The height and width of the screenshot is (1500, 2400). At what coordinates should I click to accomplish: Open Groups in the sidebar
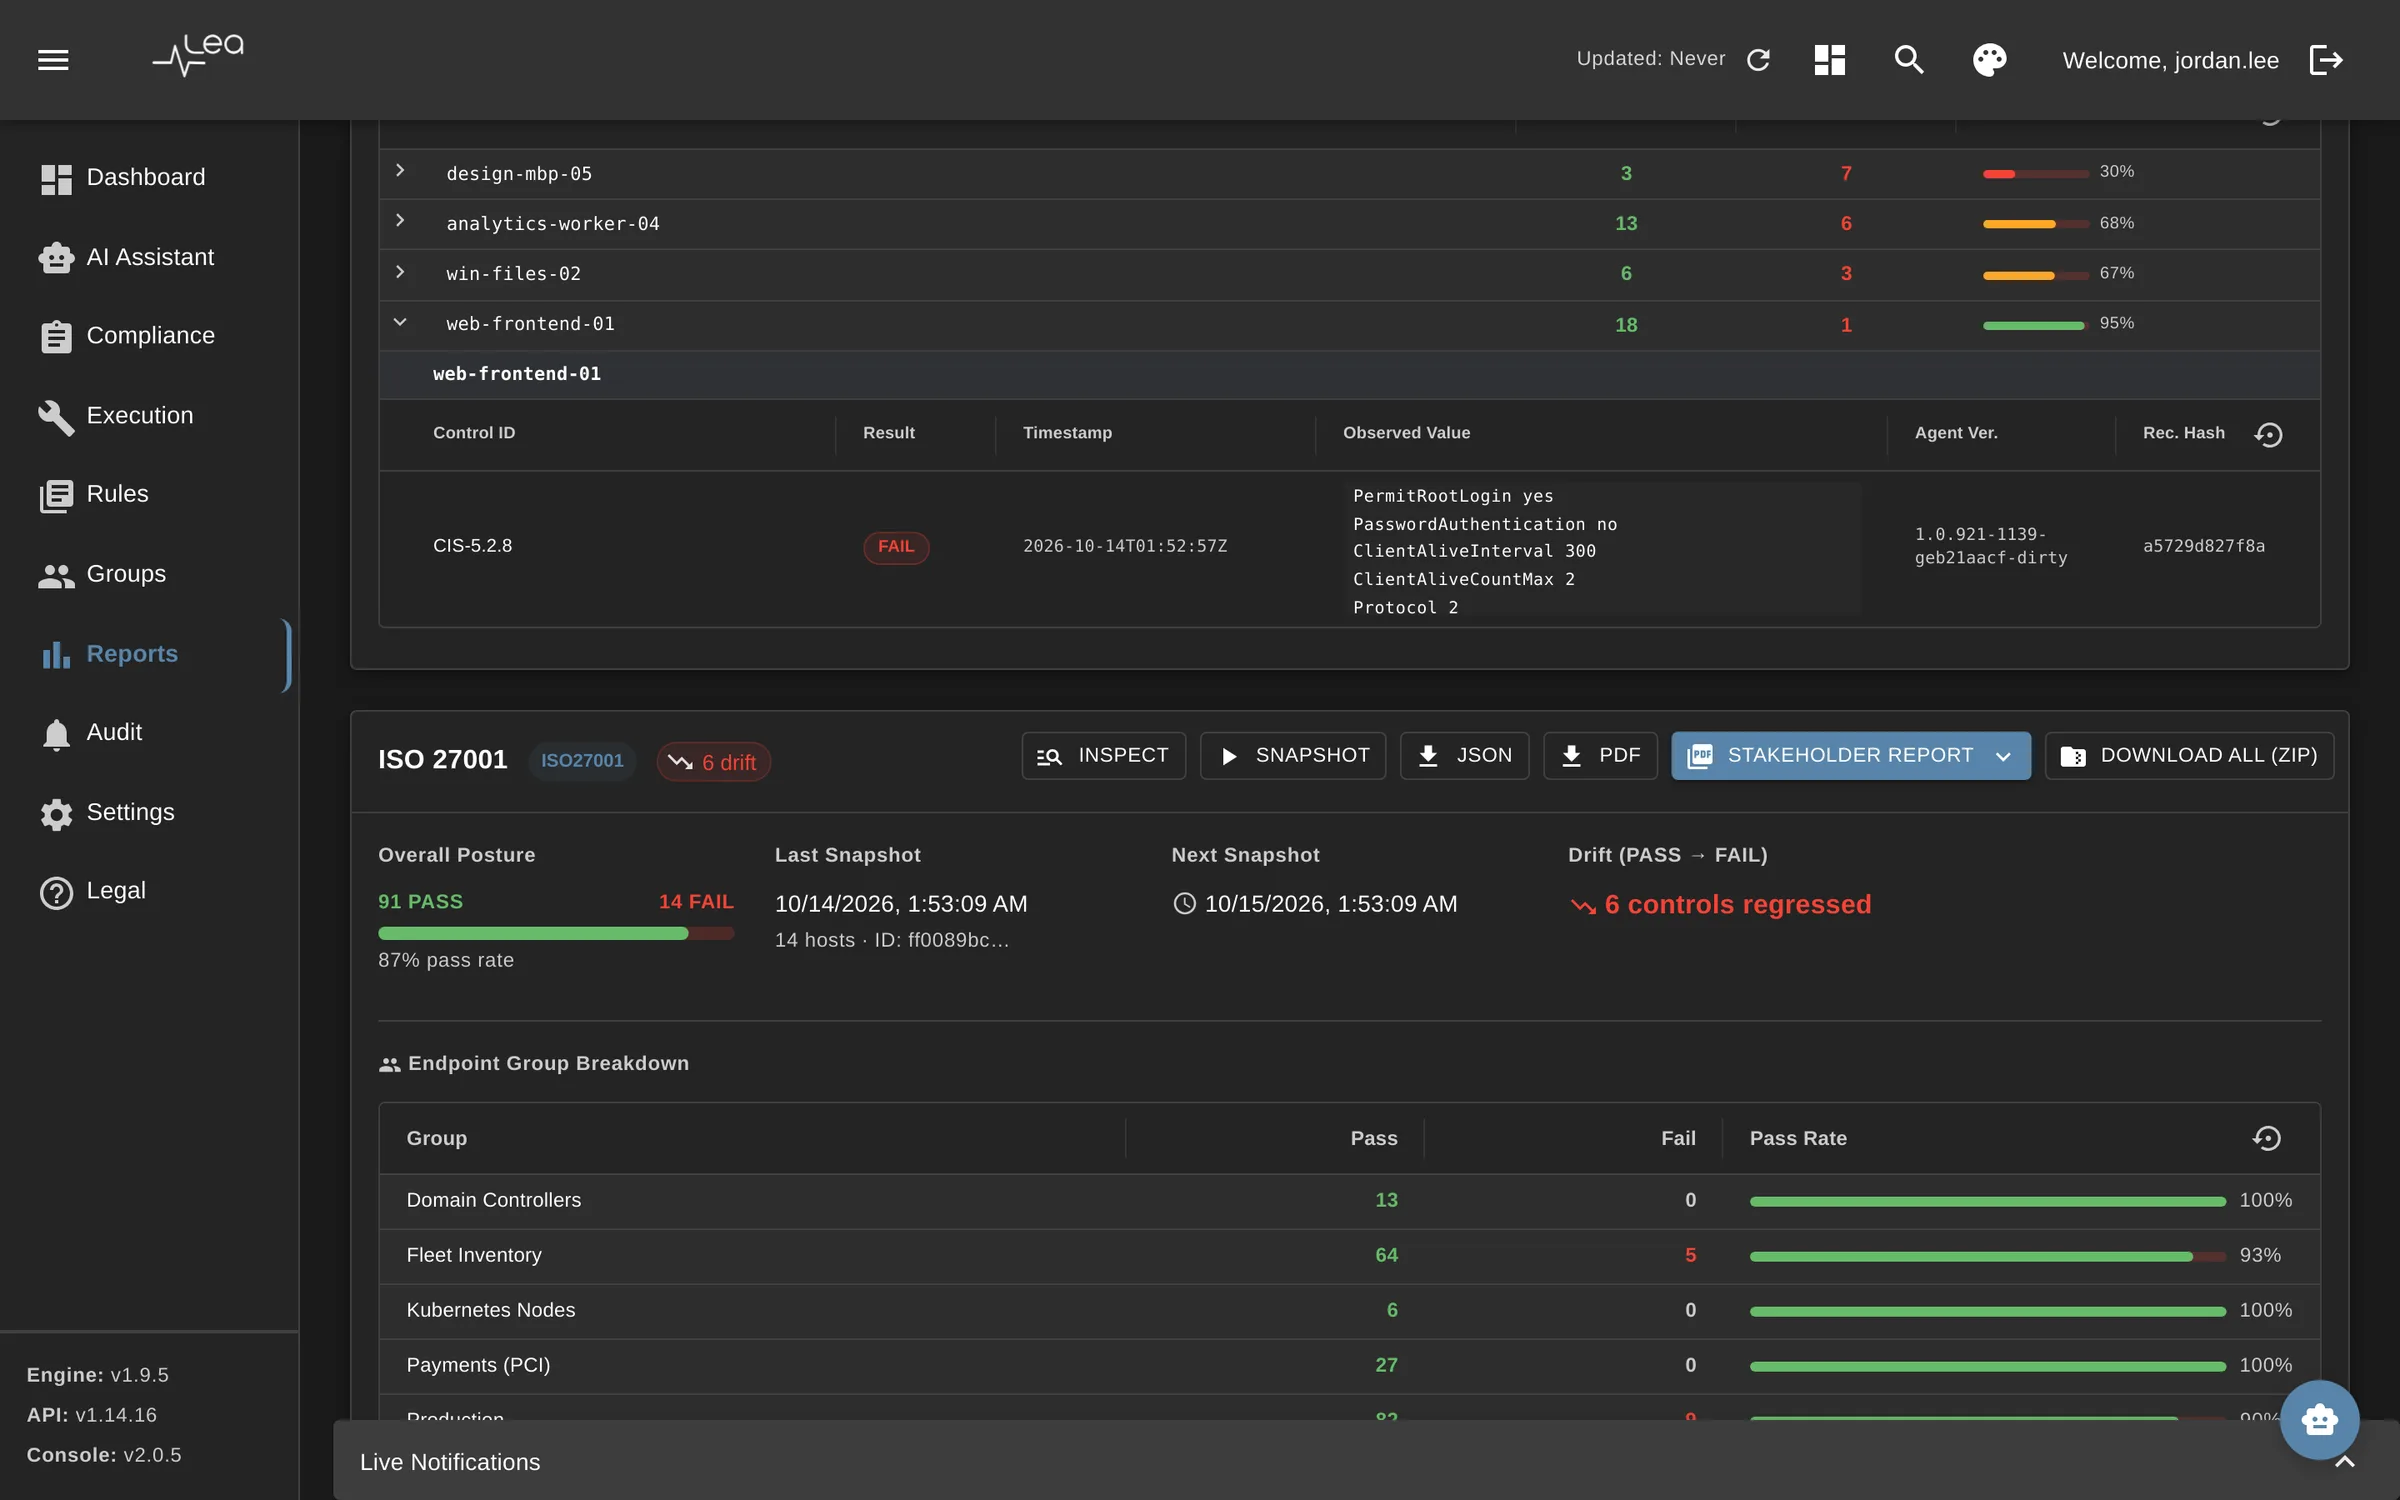click(150, 574)
